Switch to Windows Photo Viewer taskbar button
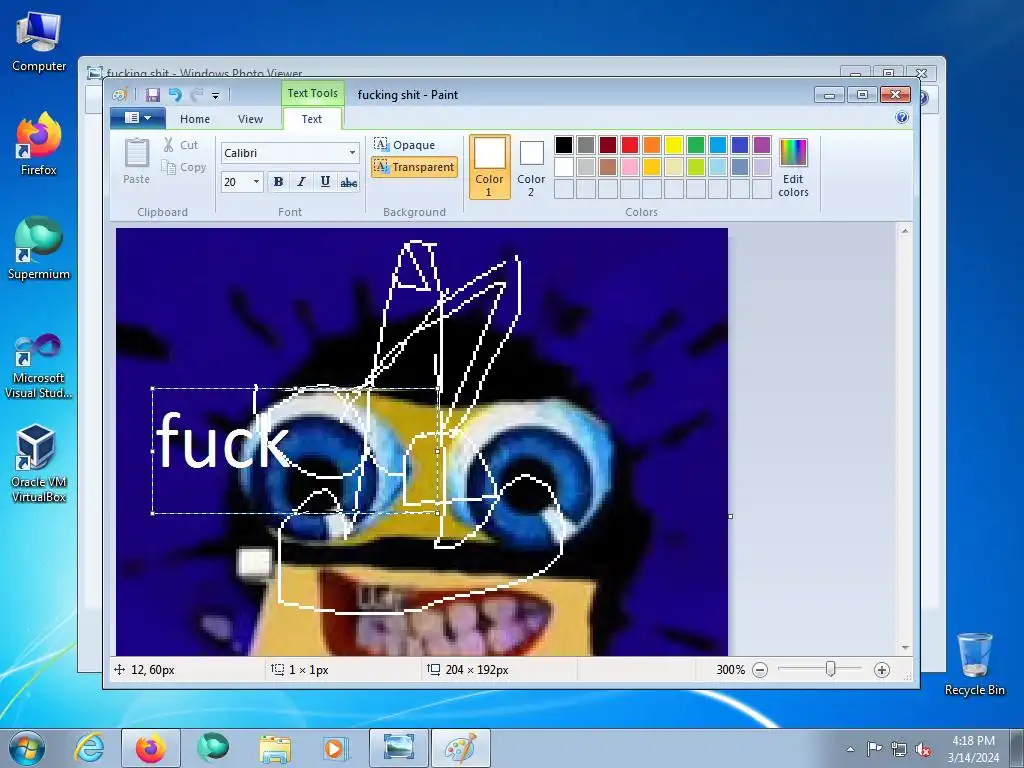1024x768 pixels. [x=399, y=748]
